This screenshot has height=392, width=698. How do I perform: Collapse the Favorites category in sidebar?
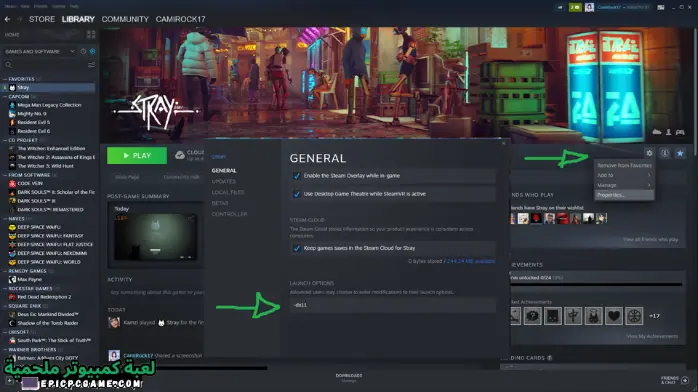point(5,79)
